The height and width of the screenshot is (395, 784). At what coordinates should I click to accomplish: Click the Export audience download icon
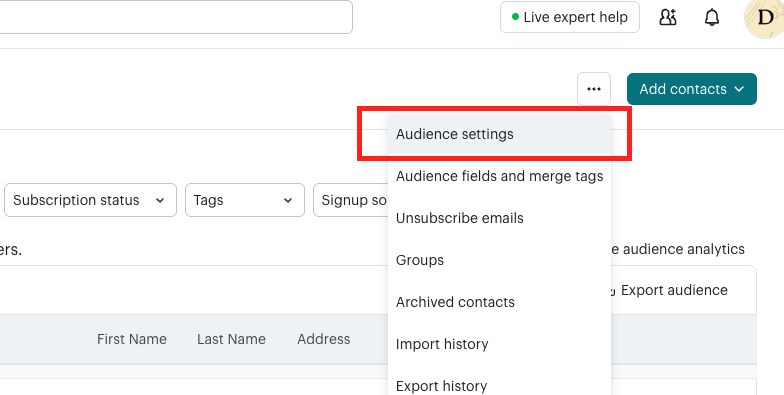coord(612,291)
